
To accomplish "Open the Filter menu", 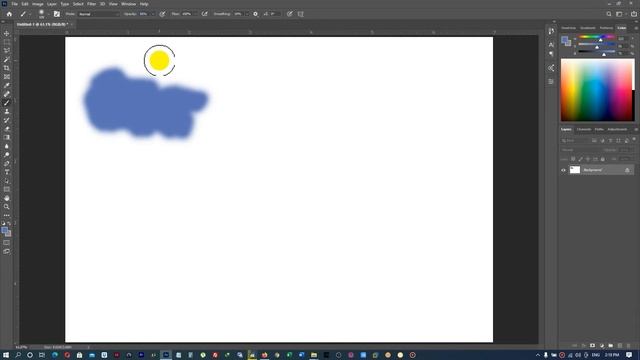I will [91, 4].
